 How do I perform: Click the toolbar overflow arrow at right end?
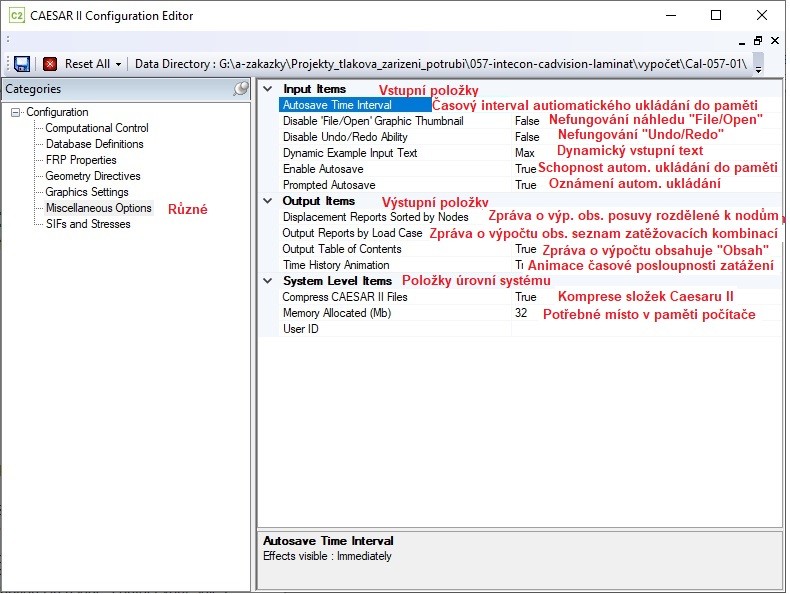pos(758,65)
